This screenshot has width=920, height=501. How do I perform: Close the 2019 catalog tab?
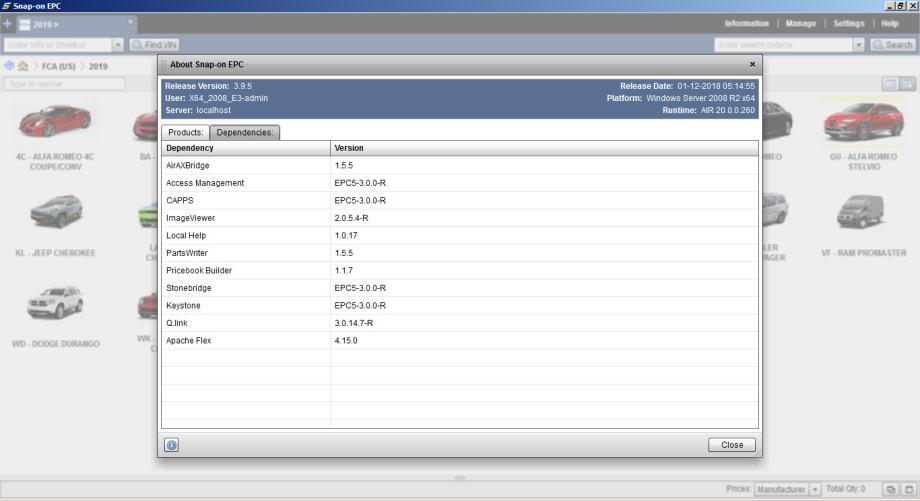pos(130,22)
